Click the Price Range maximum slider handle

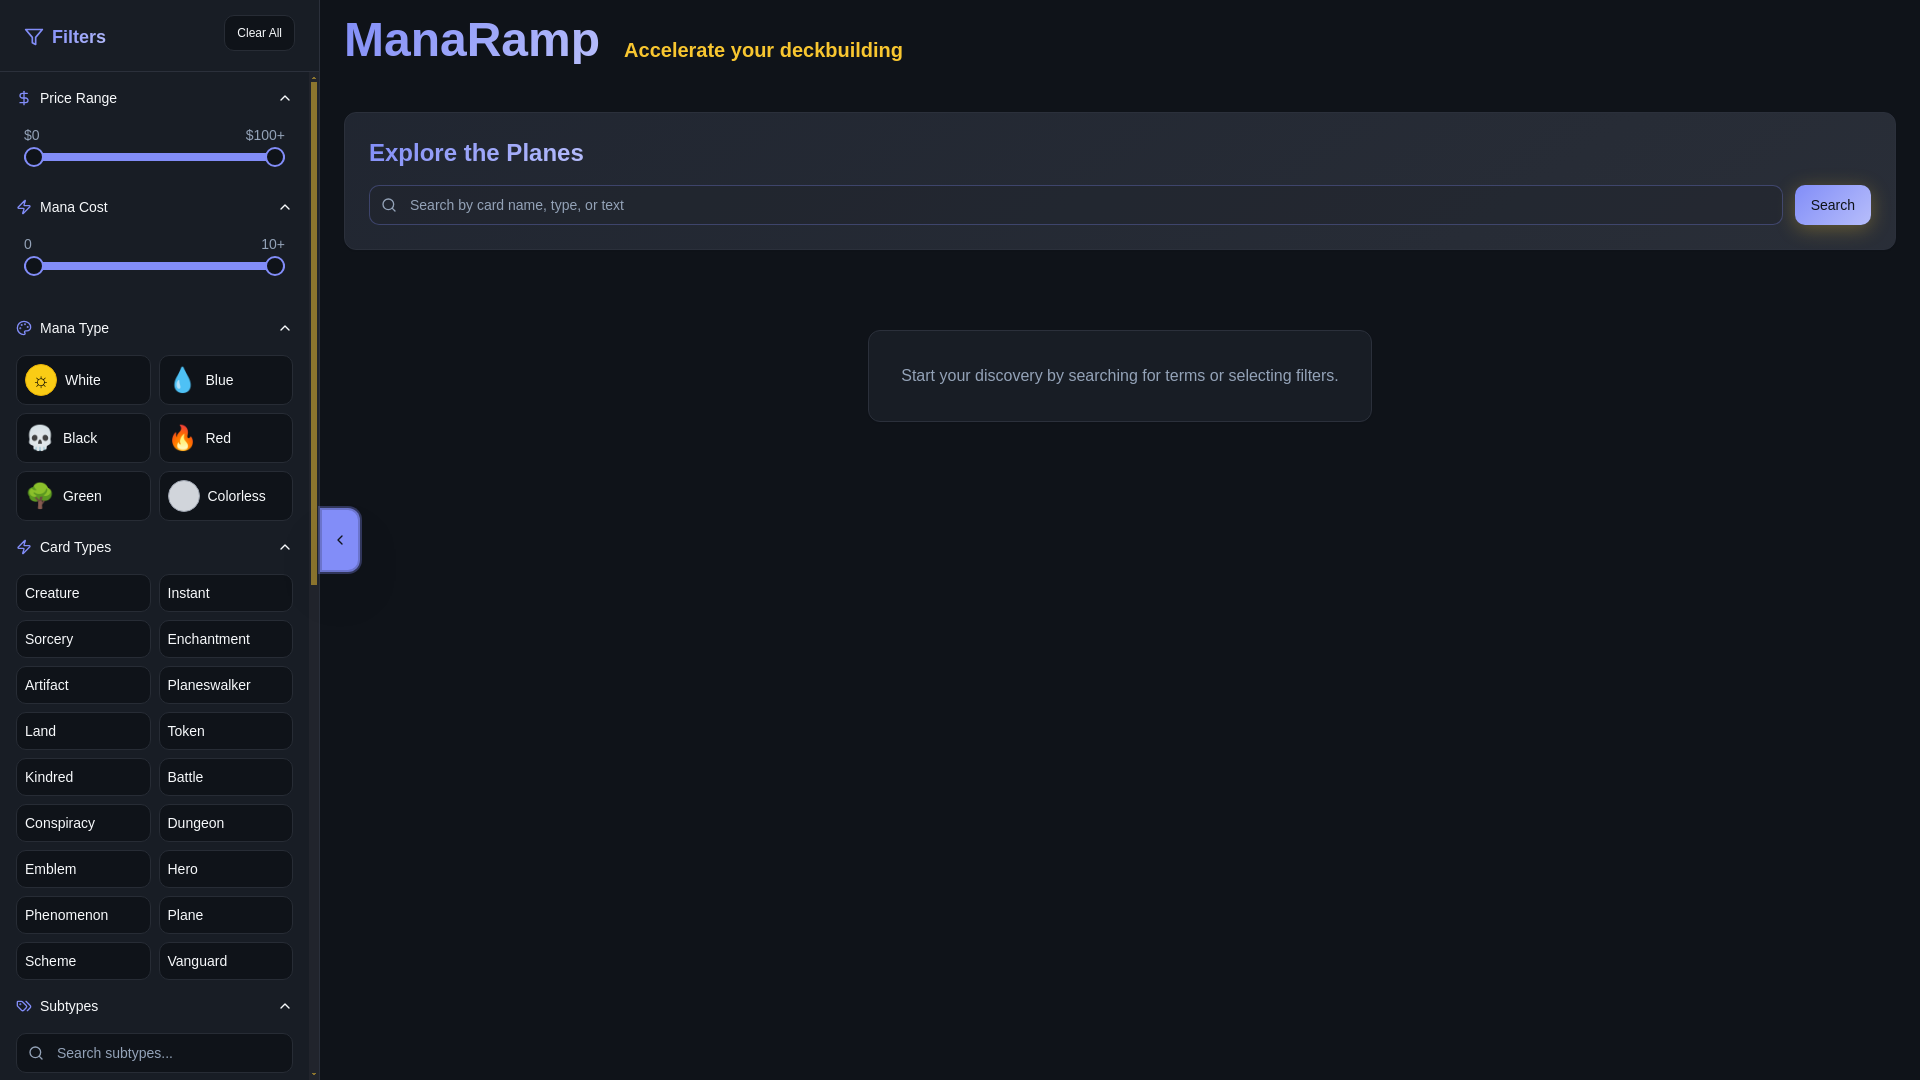pyautogui.click(x=275, y=157)
